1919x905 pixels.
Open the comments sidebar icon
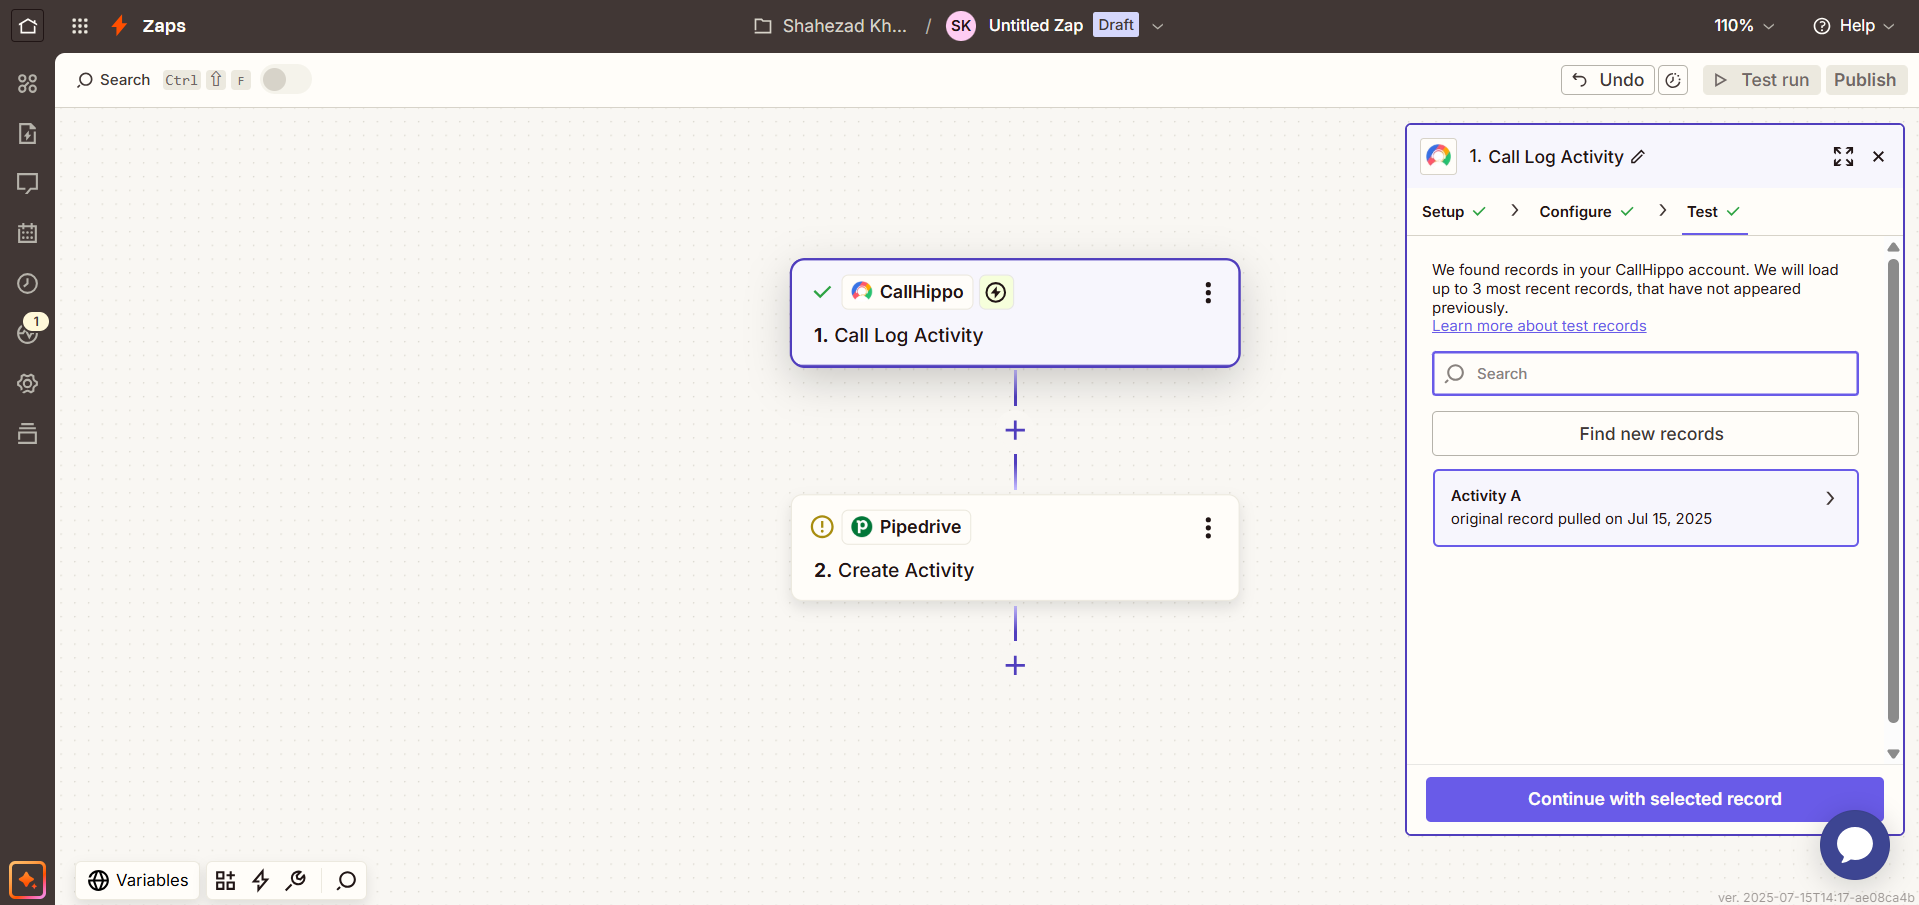click(27, 183)
